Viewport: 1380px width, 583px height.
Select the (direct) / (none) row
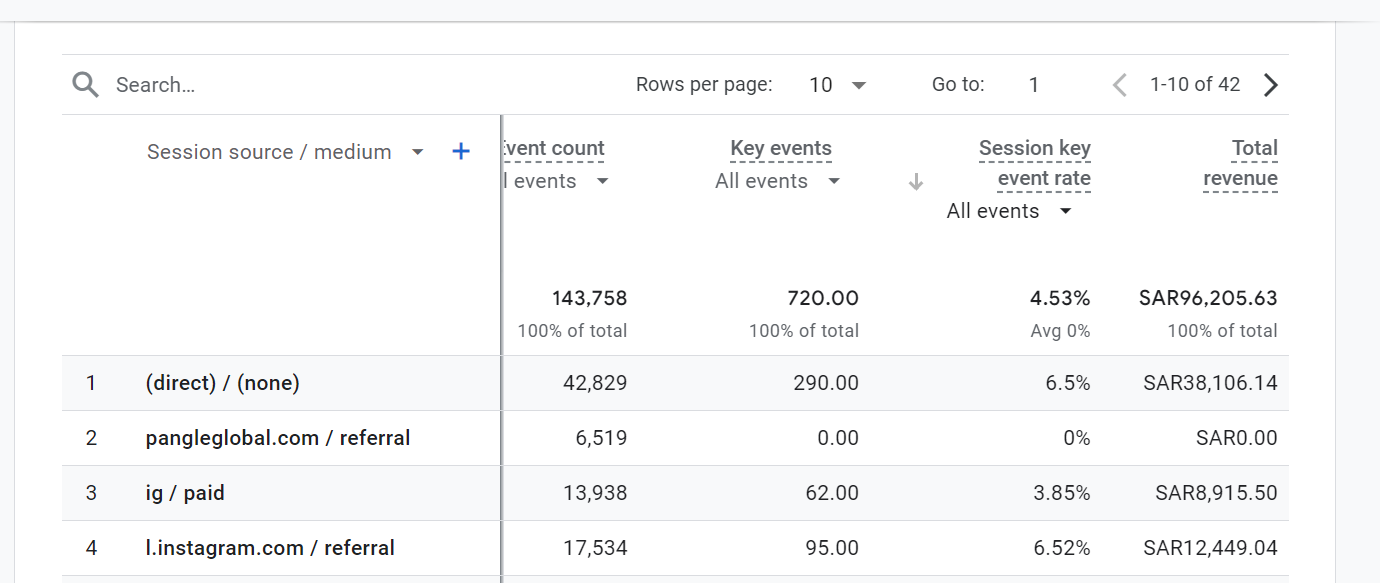[x=675, y=383]
